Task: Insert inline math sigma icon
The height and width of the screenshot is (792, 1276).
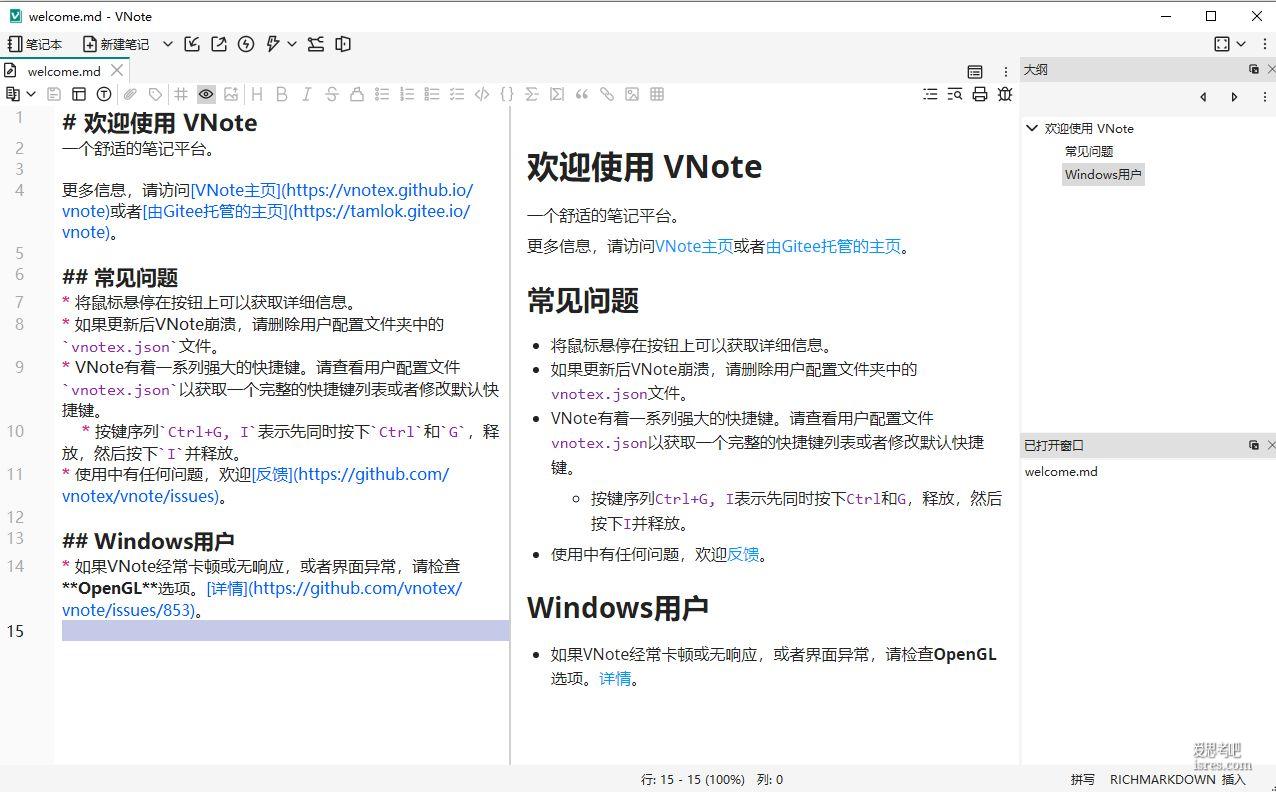Action: pyautogui.click(x=532, y=94)
